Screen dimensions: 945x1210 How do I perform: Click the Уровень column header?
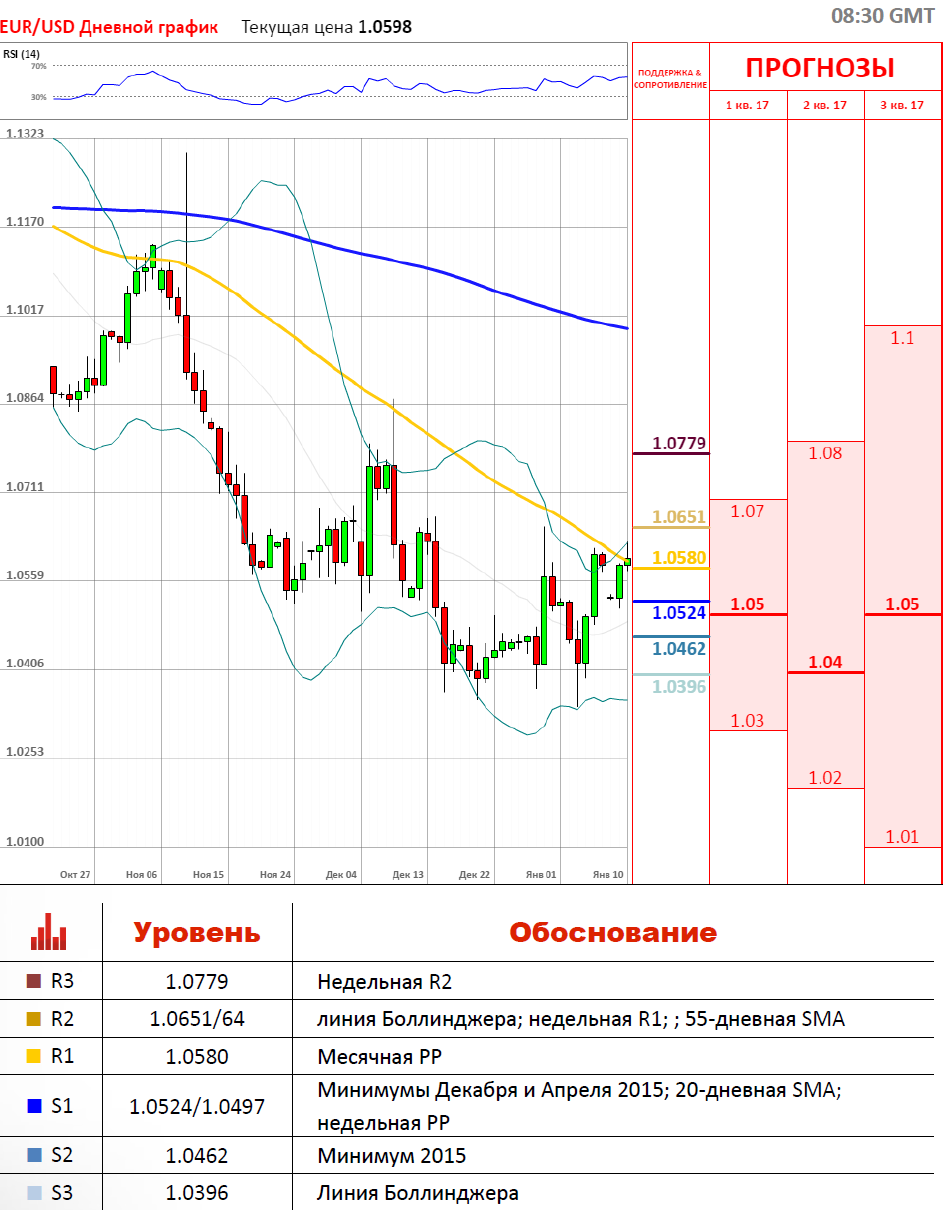click(x=197, y=933)
